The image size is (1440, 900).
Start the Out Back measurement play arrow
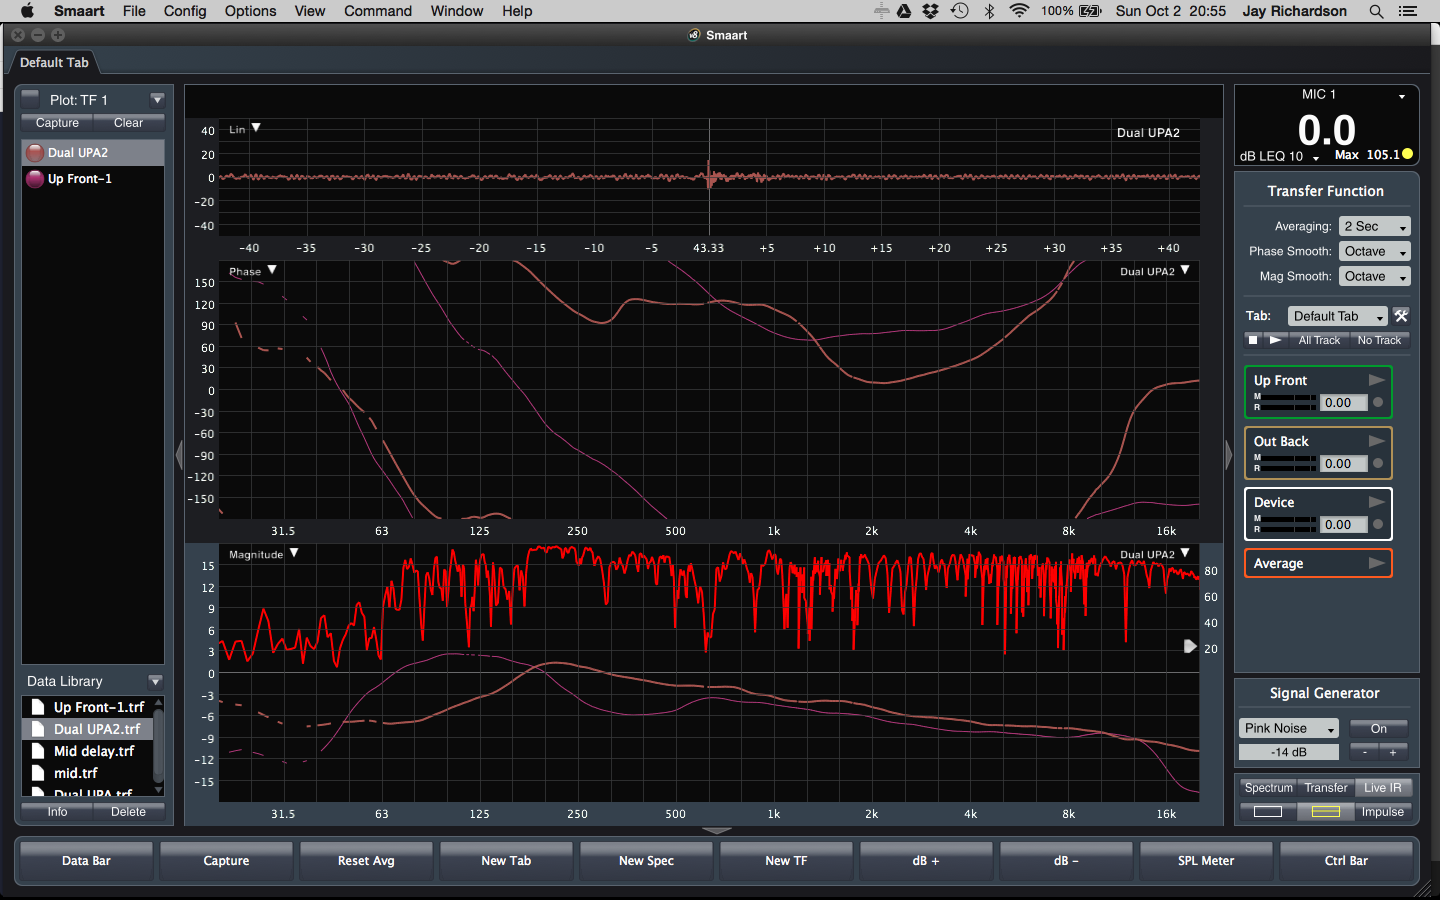tap(1376, 441)
